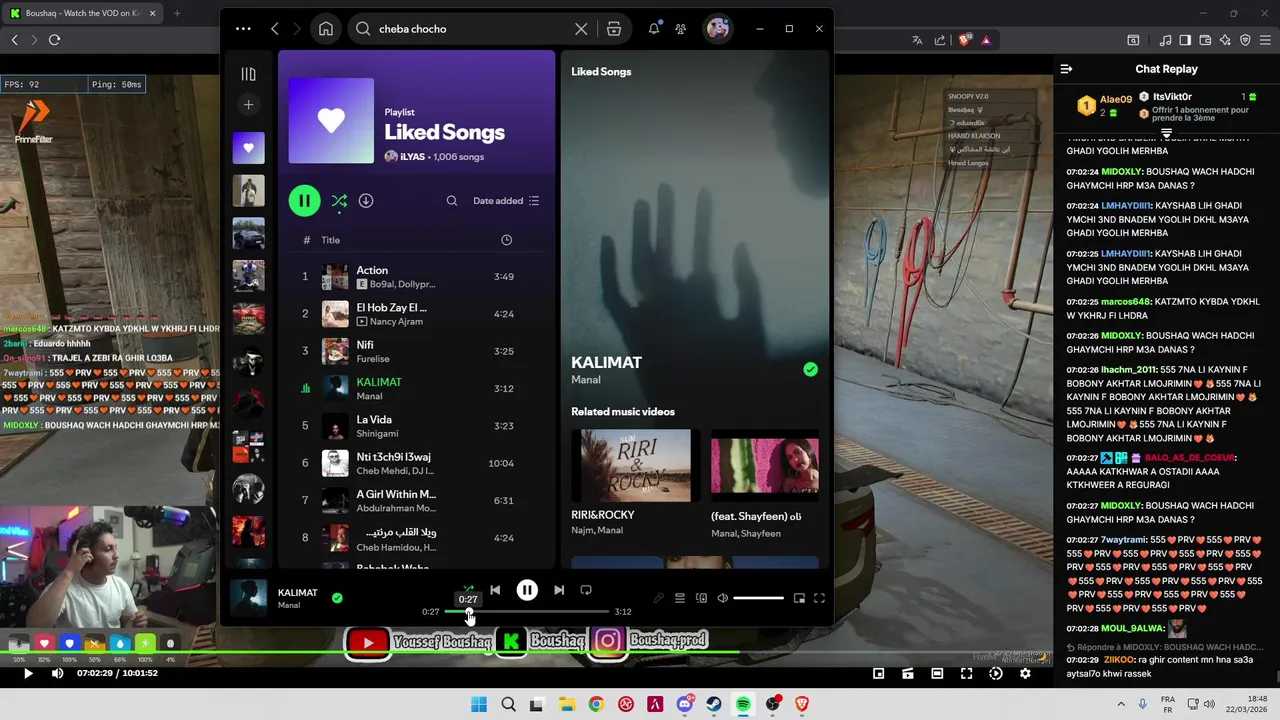The width and height of the screenshot is (1280, 720).
Task: Toggle liked checkmark for KALIMAT in panel
Action: [x=810, y=369]
